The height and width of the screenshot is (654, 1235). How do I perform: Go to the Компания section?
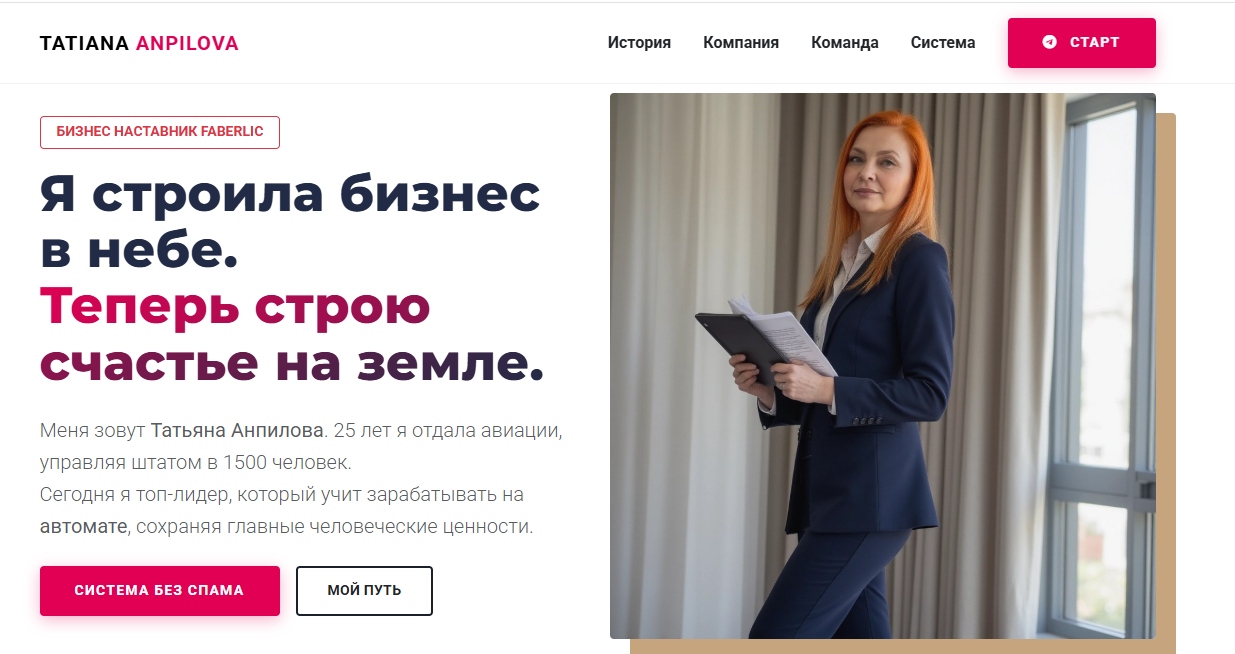tap(741, 42)
